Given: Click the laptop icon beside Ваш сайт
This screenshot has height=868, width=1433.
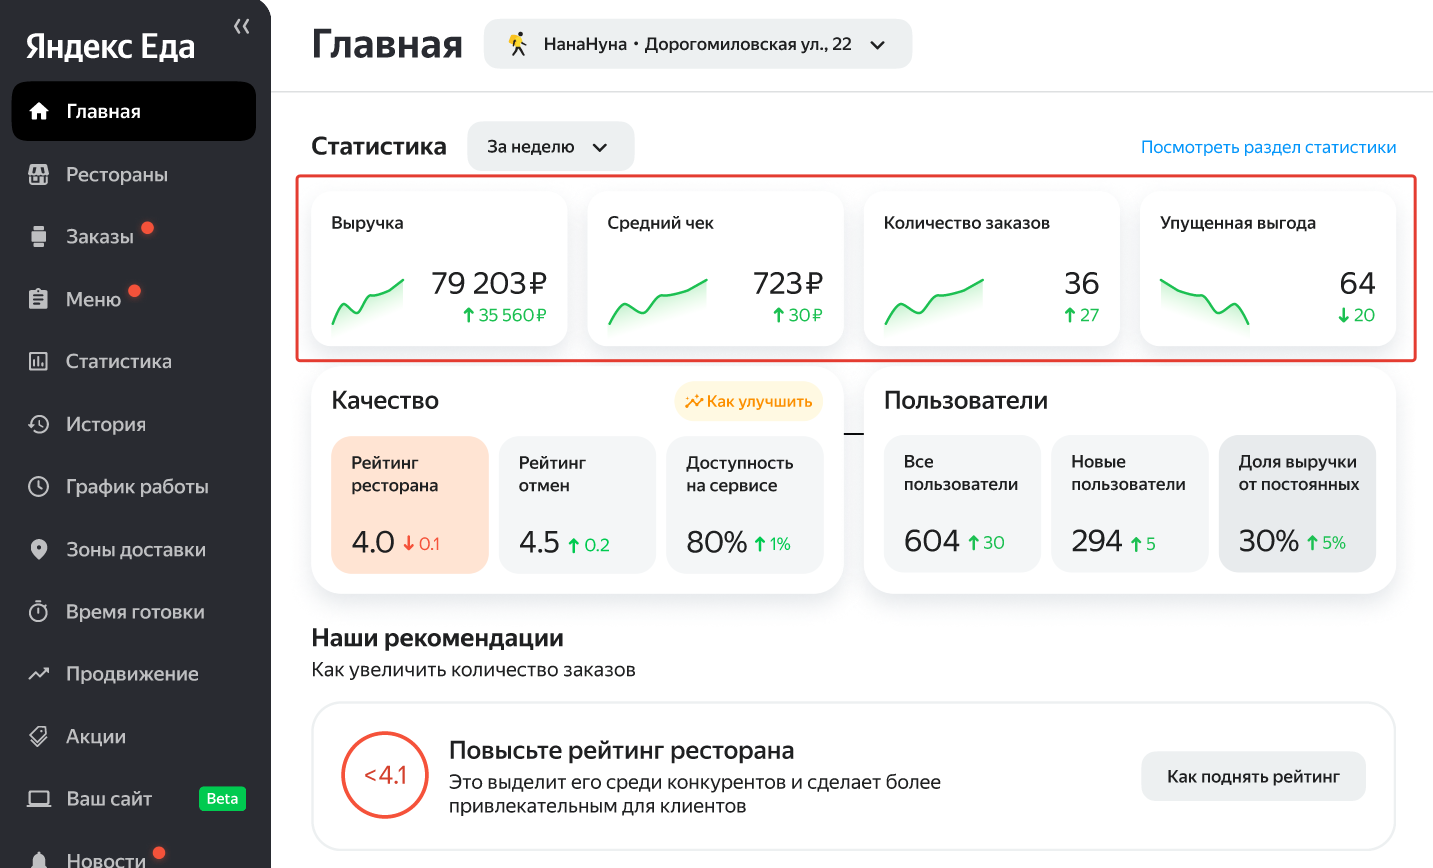Looking at the screenshot, I should tap(38, 799).
